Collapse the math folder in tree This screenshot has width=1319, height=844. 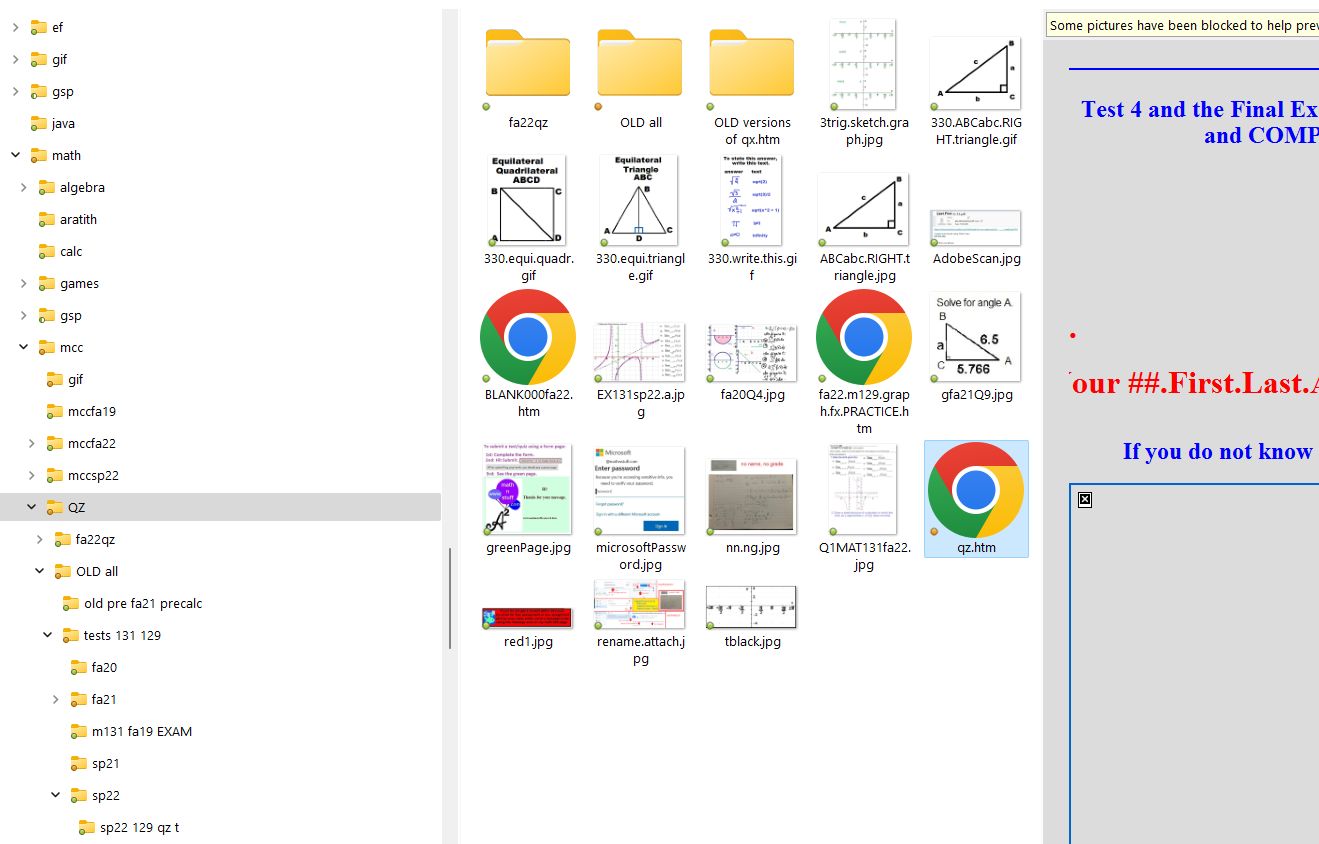click(15, 155)
